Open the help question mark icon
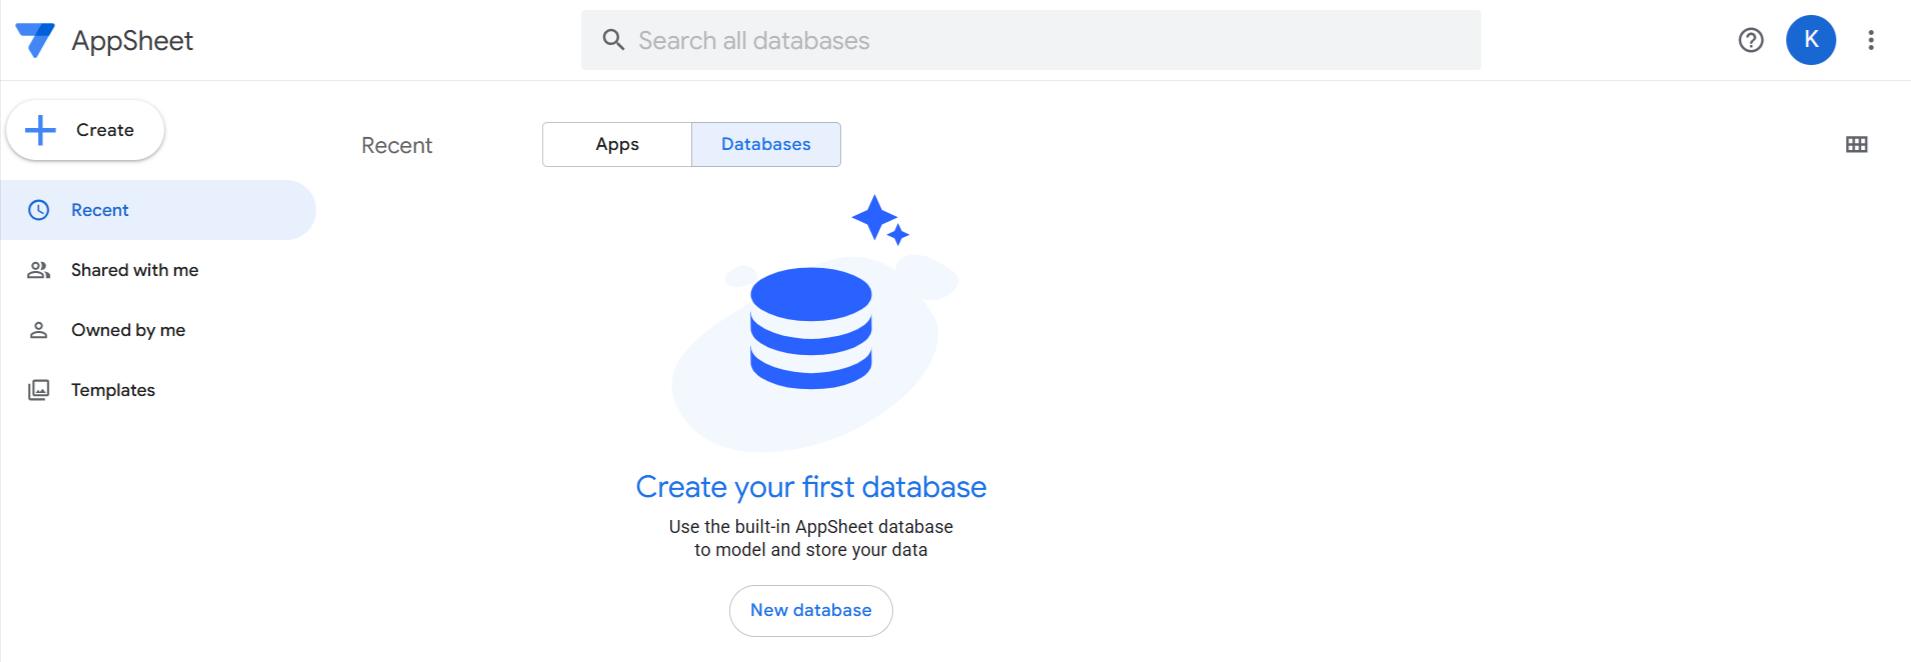 (1751, 40)
